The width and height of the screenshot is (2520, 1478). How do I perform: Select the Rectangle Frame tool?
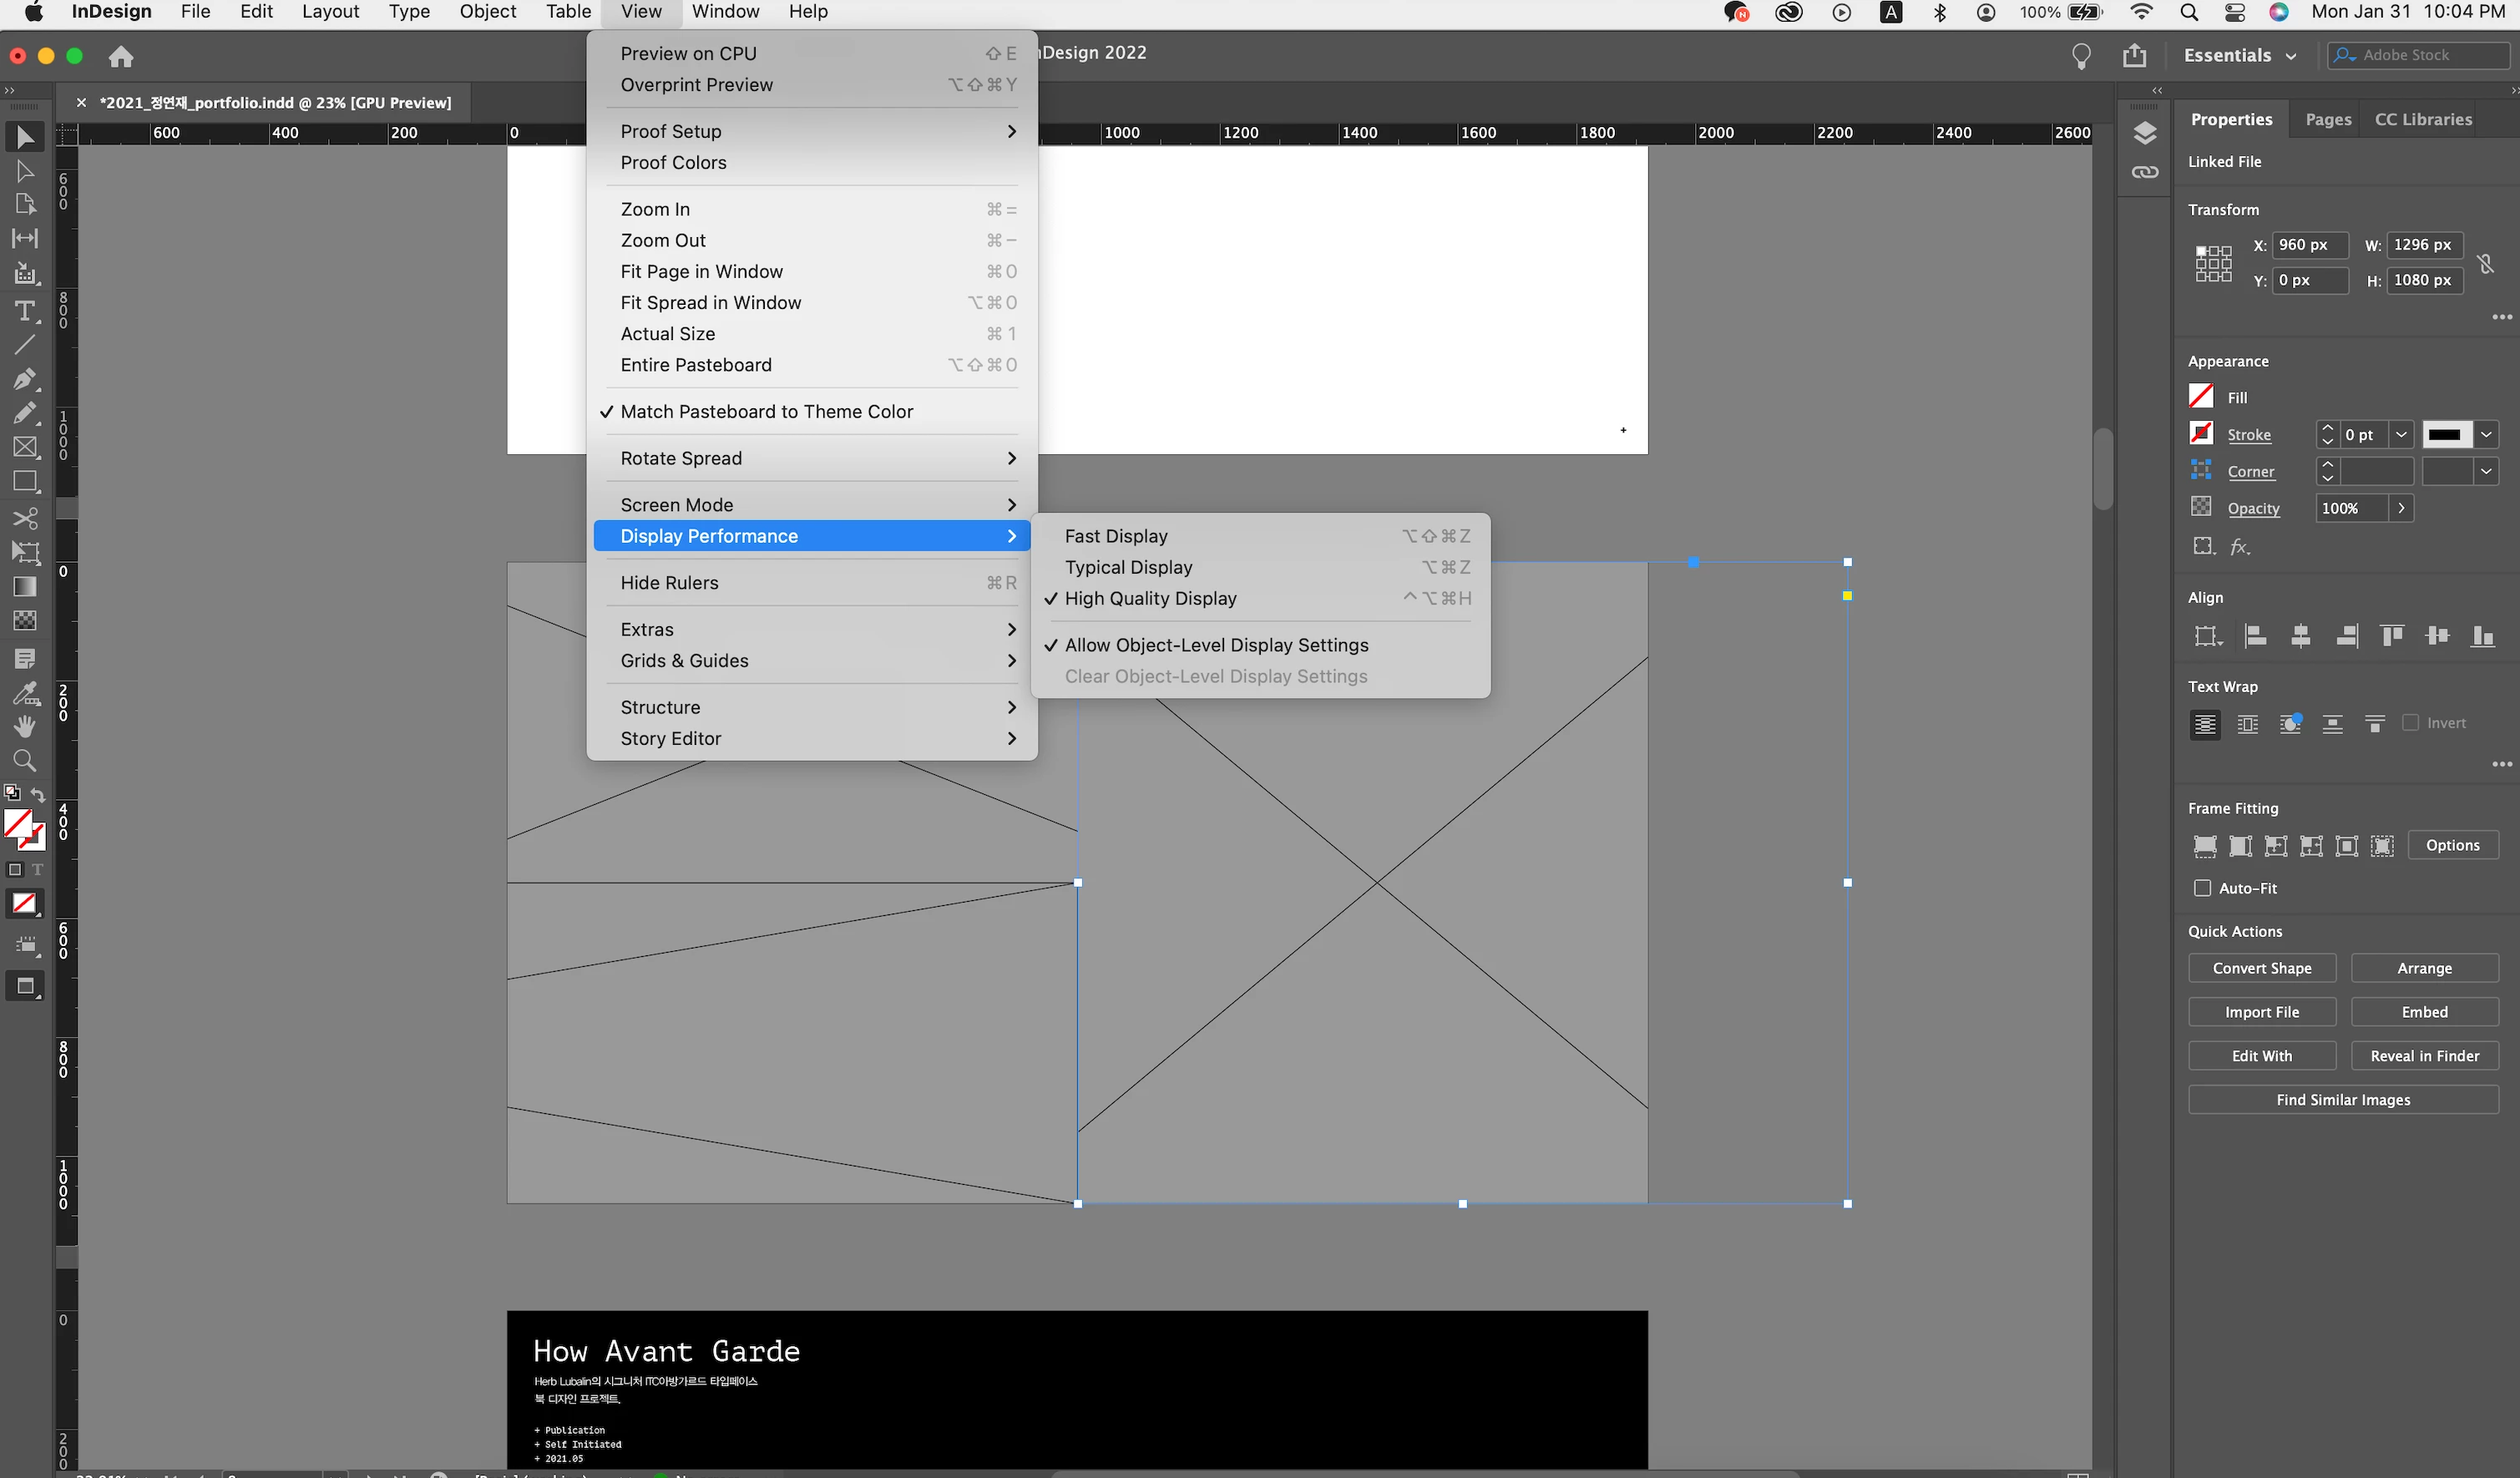tap(25, 447)
